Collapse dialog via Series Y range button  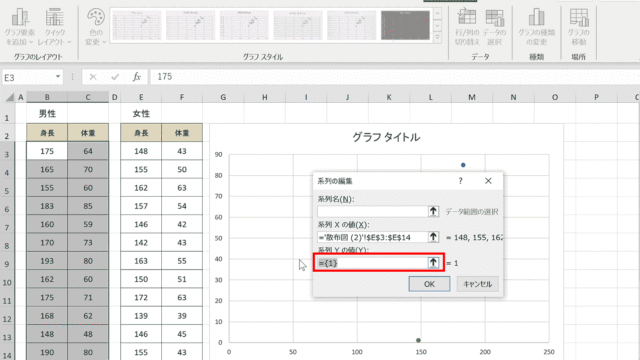pyautogui.click(x=433, y=263)
